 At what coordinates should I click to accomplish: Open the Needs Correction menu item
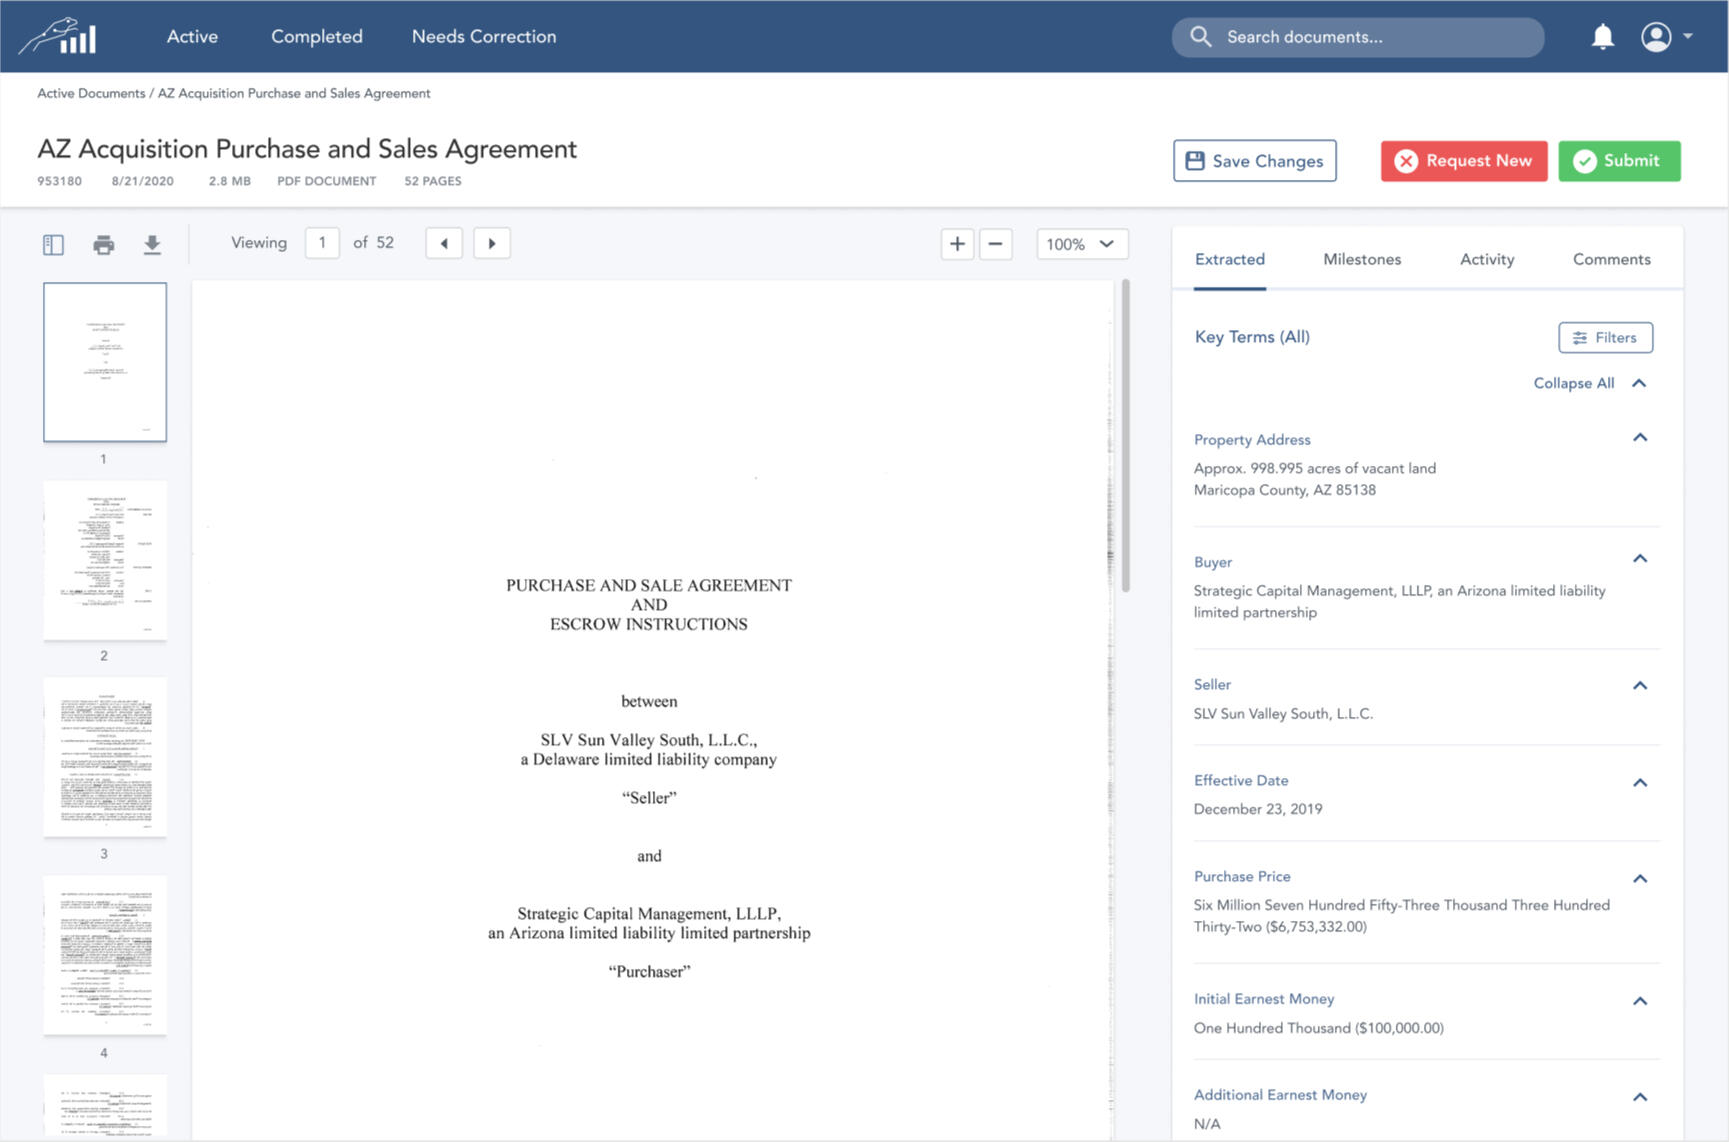(484, 37)
